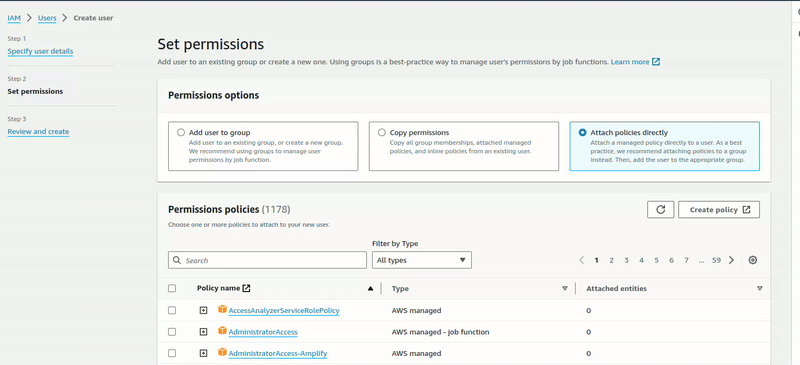Viewport: 800px width, 365px height.
Task: Go to page 7 of policies
Action: pos(687,260)
